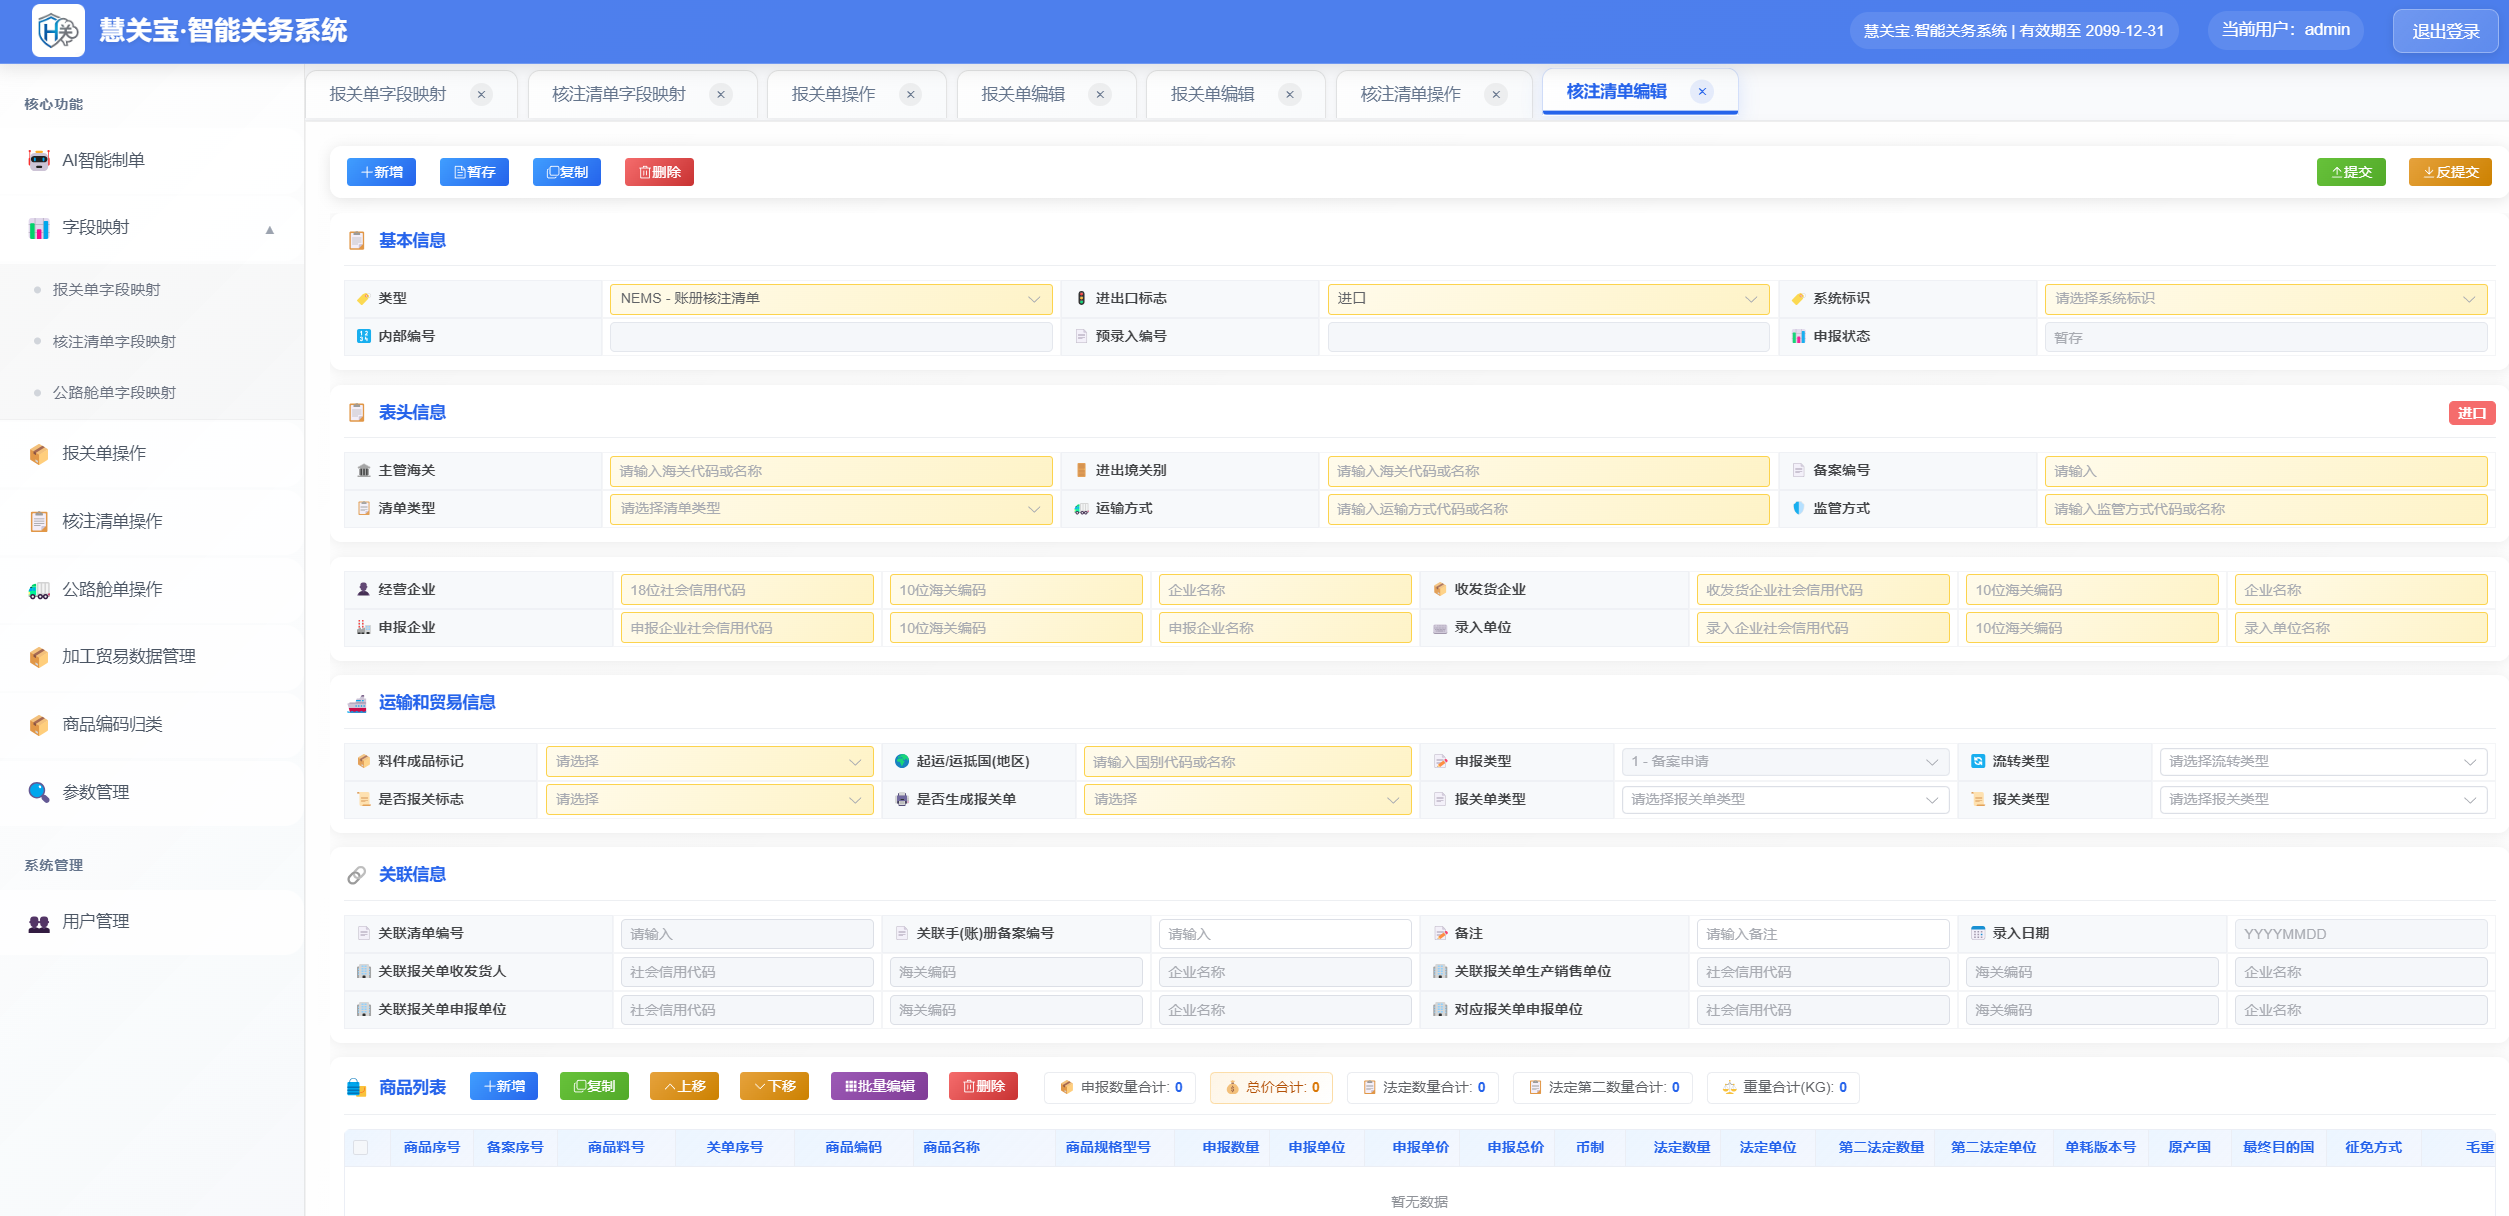Click the 起运/运抵国 input field
Screen dimensions: 2509x1216
pos(1248,762)
